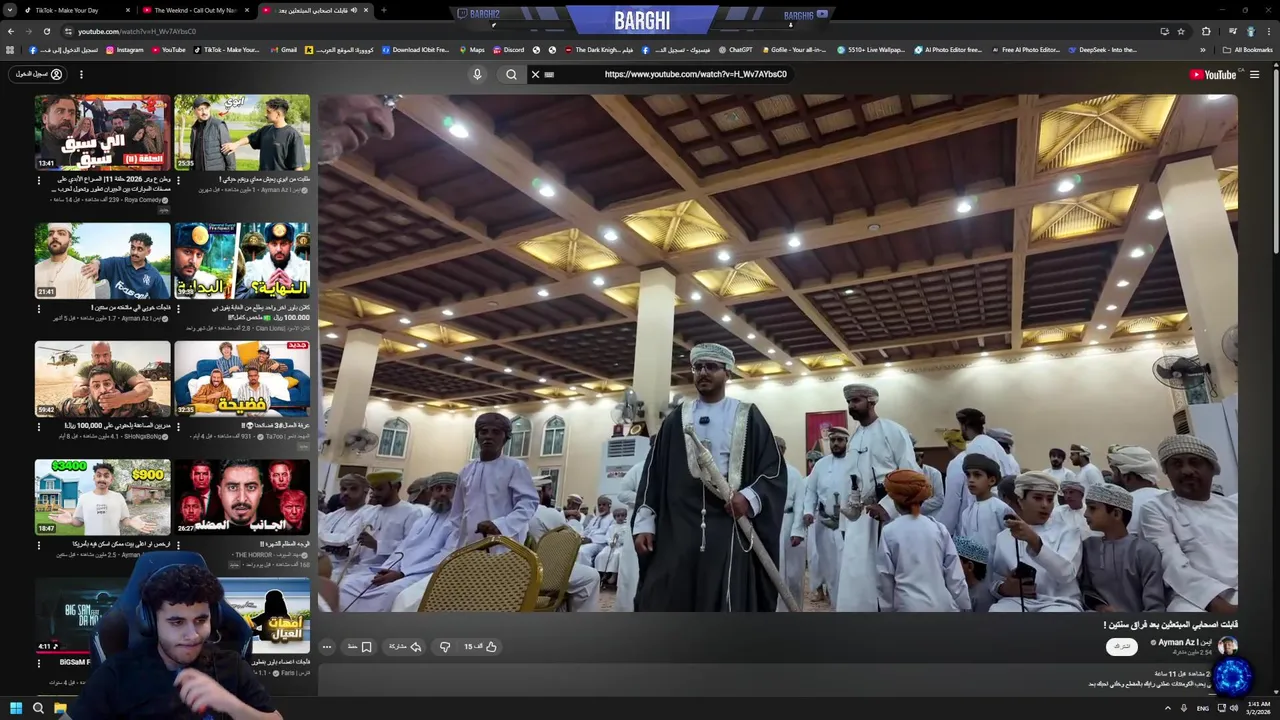Screen dimensions: 1280x720
Task: Open the Windows Start menu
Action: tap(15, 708)
